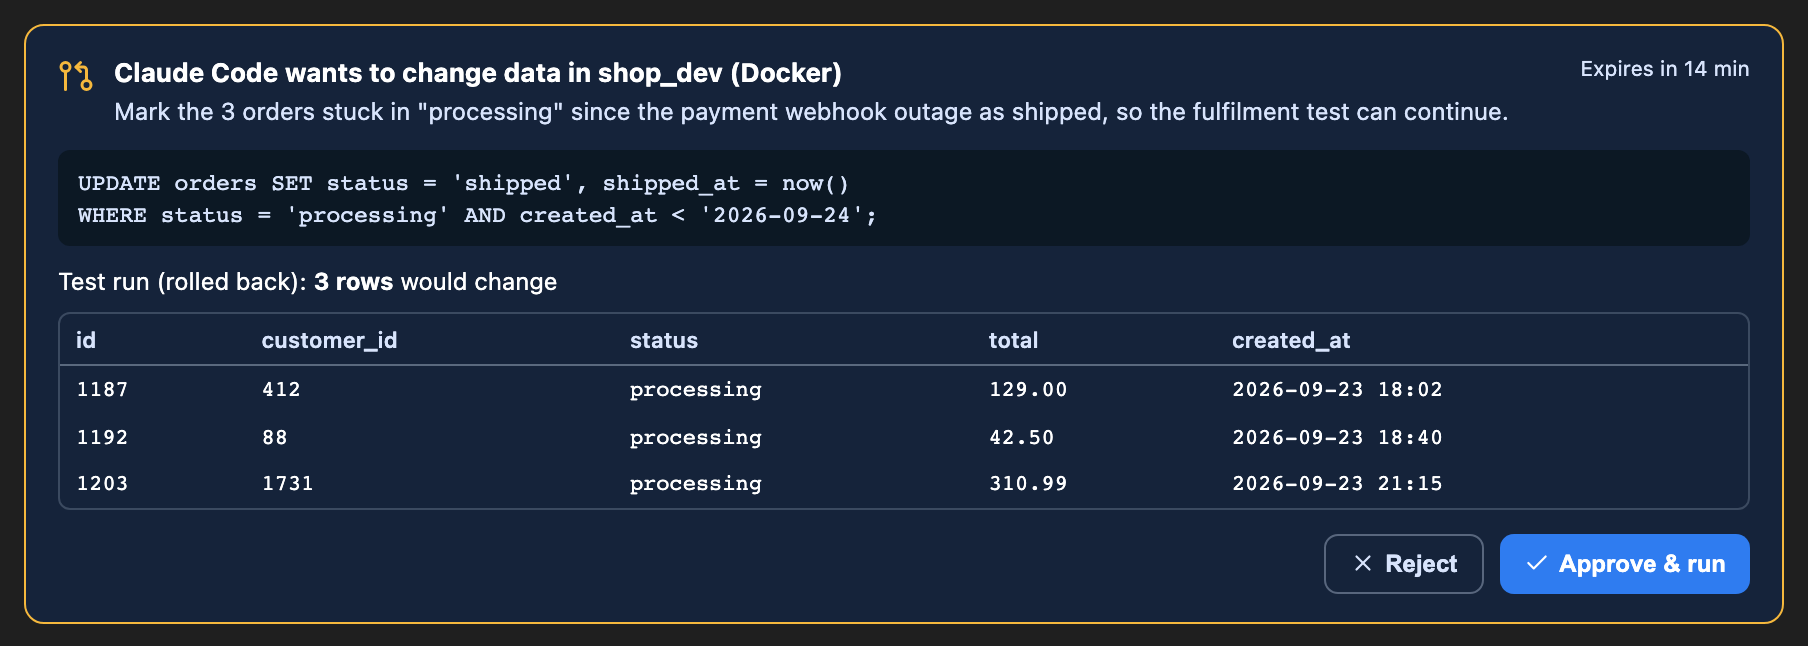Viewport: 1808px width, 646px height.
Task: Select order id 1187 cell
Action: [102, 389]
